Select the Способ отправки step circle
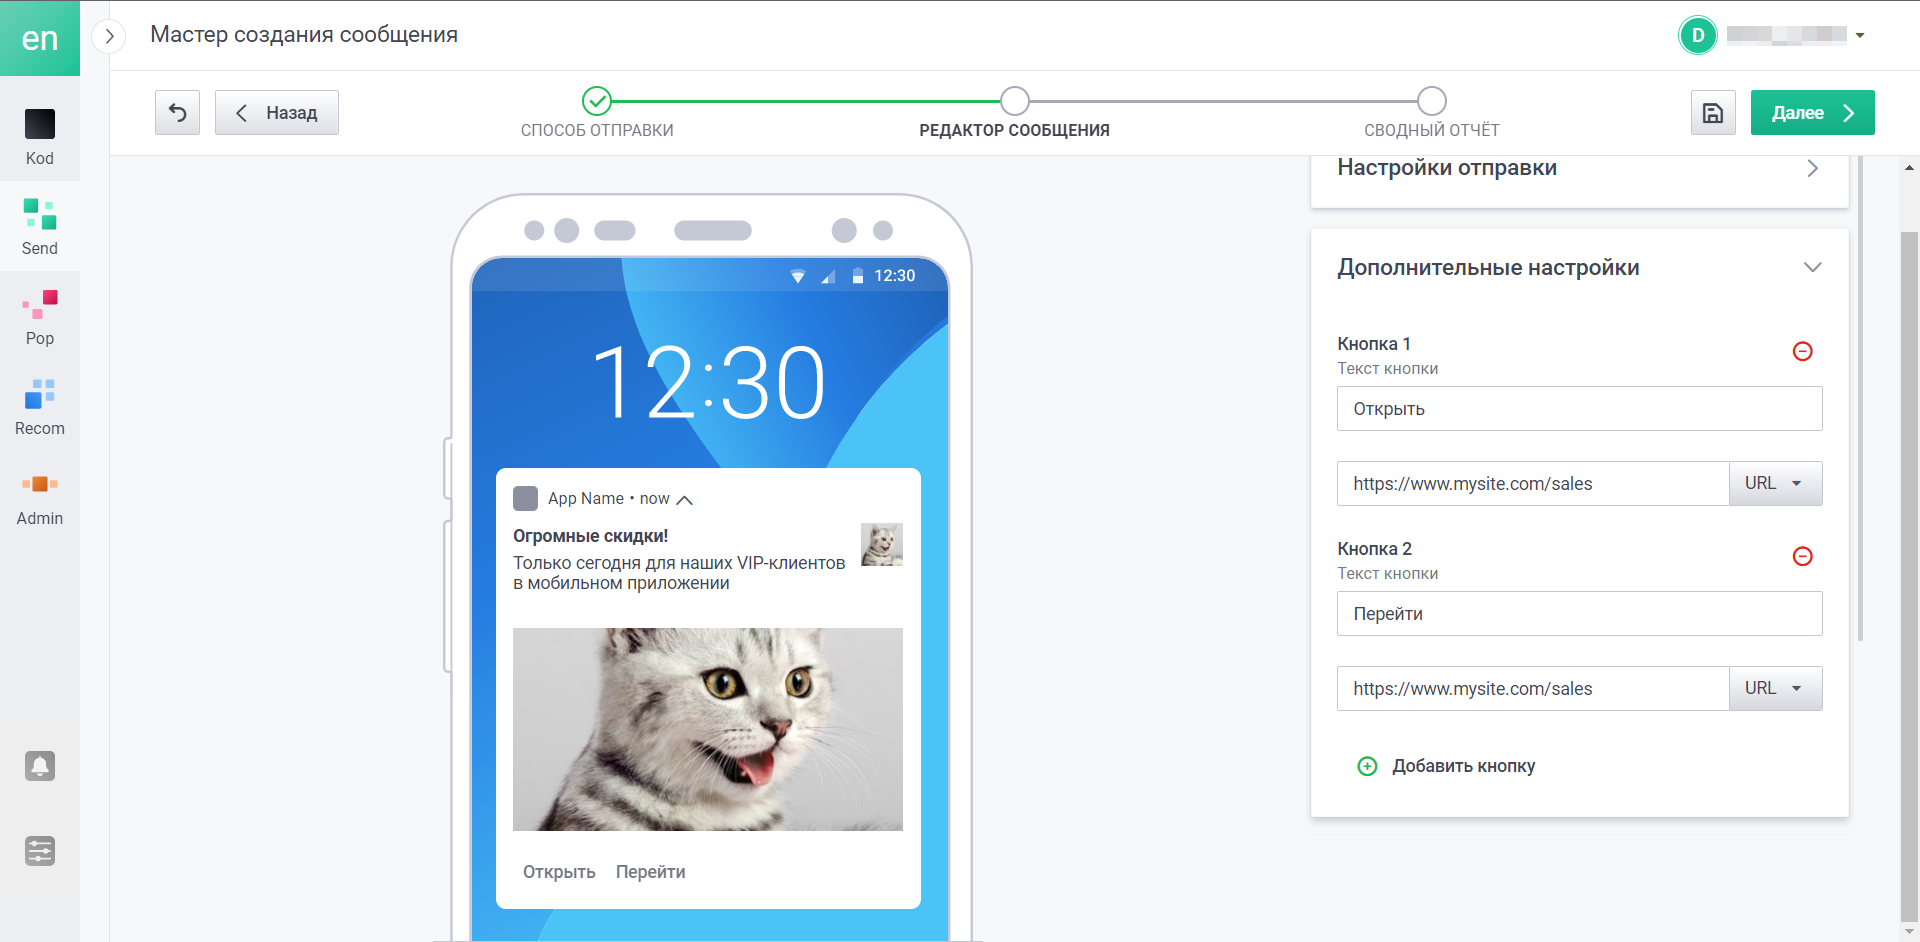Viewport: 1920px width, 942px height. (597, 101)
